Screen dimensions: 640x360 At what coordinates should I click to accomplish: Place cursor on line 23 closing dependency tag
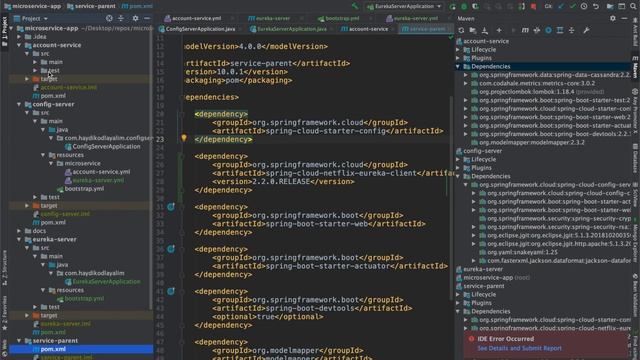pos(223,140)
